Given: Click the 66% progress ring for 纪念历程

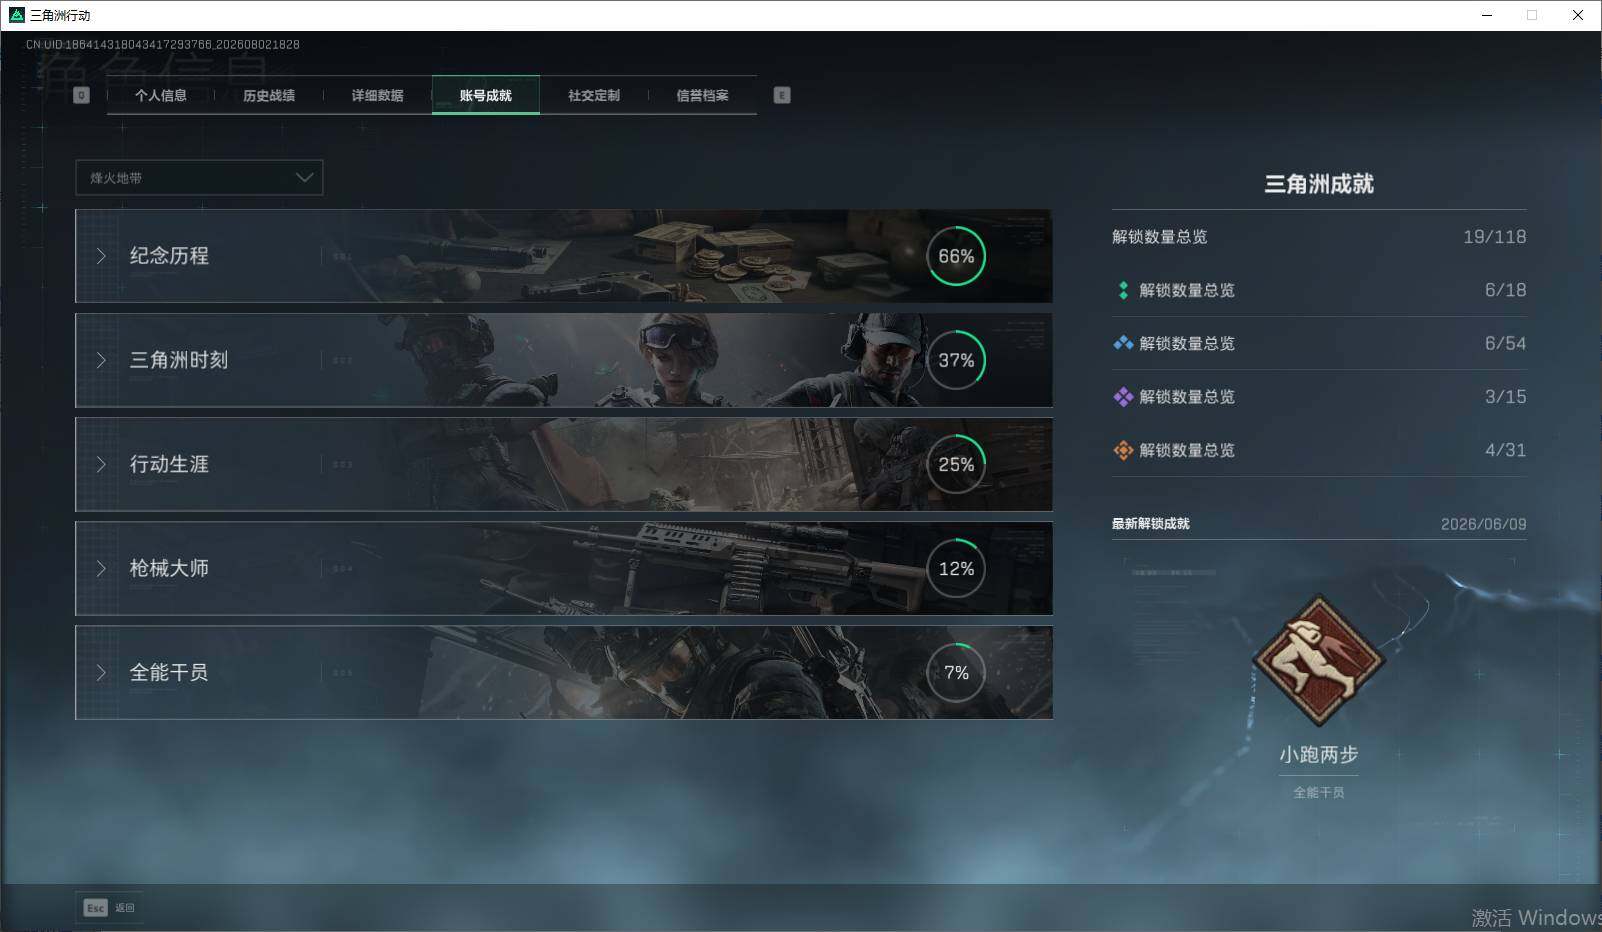Looking at the screenshot, I should (x=956, y=256).
